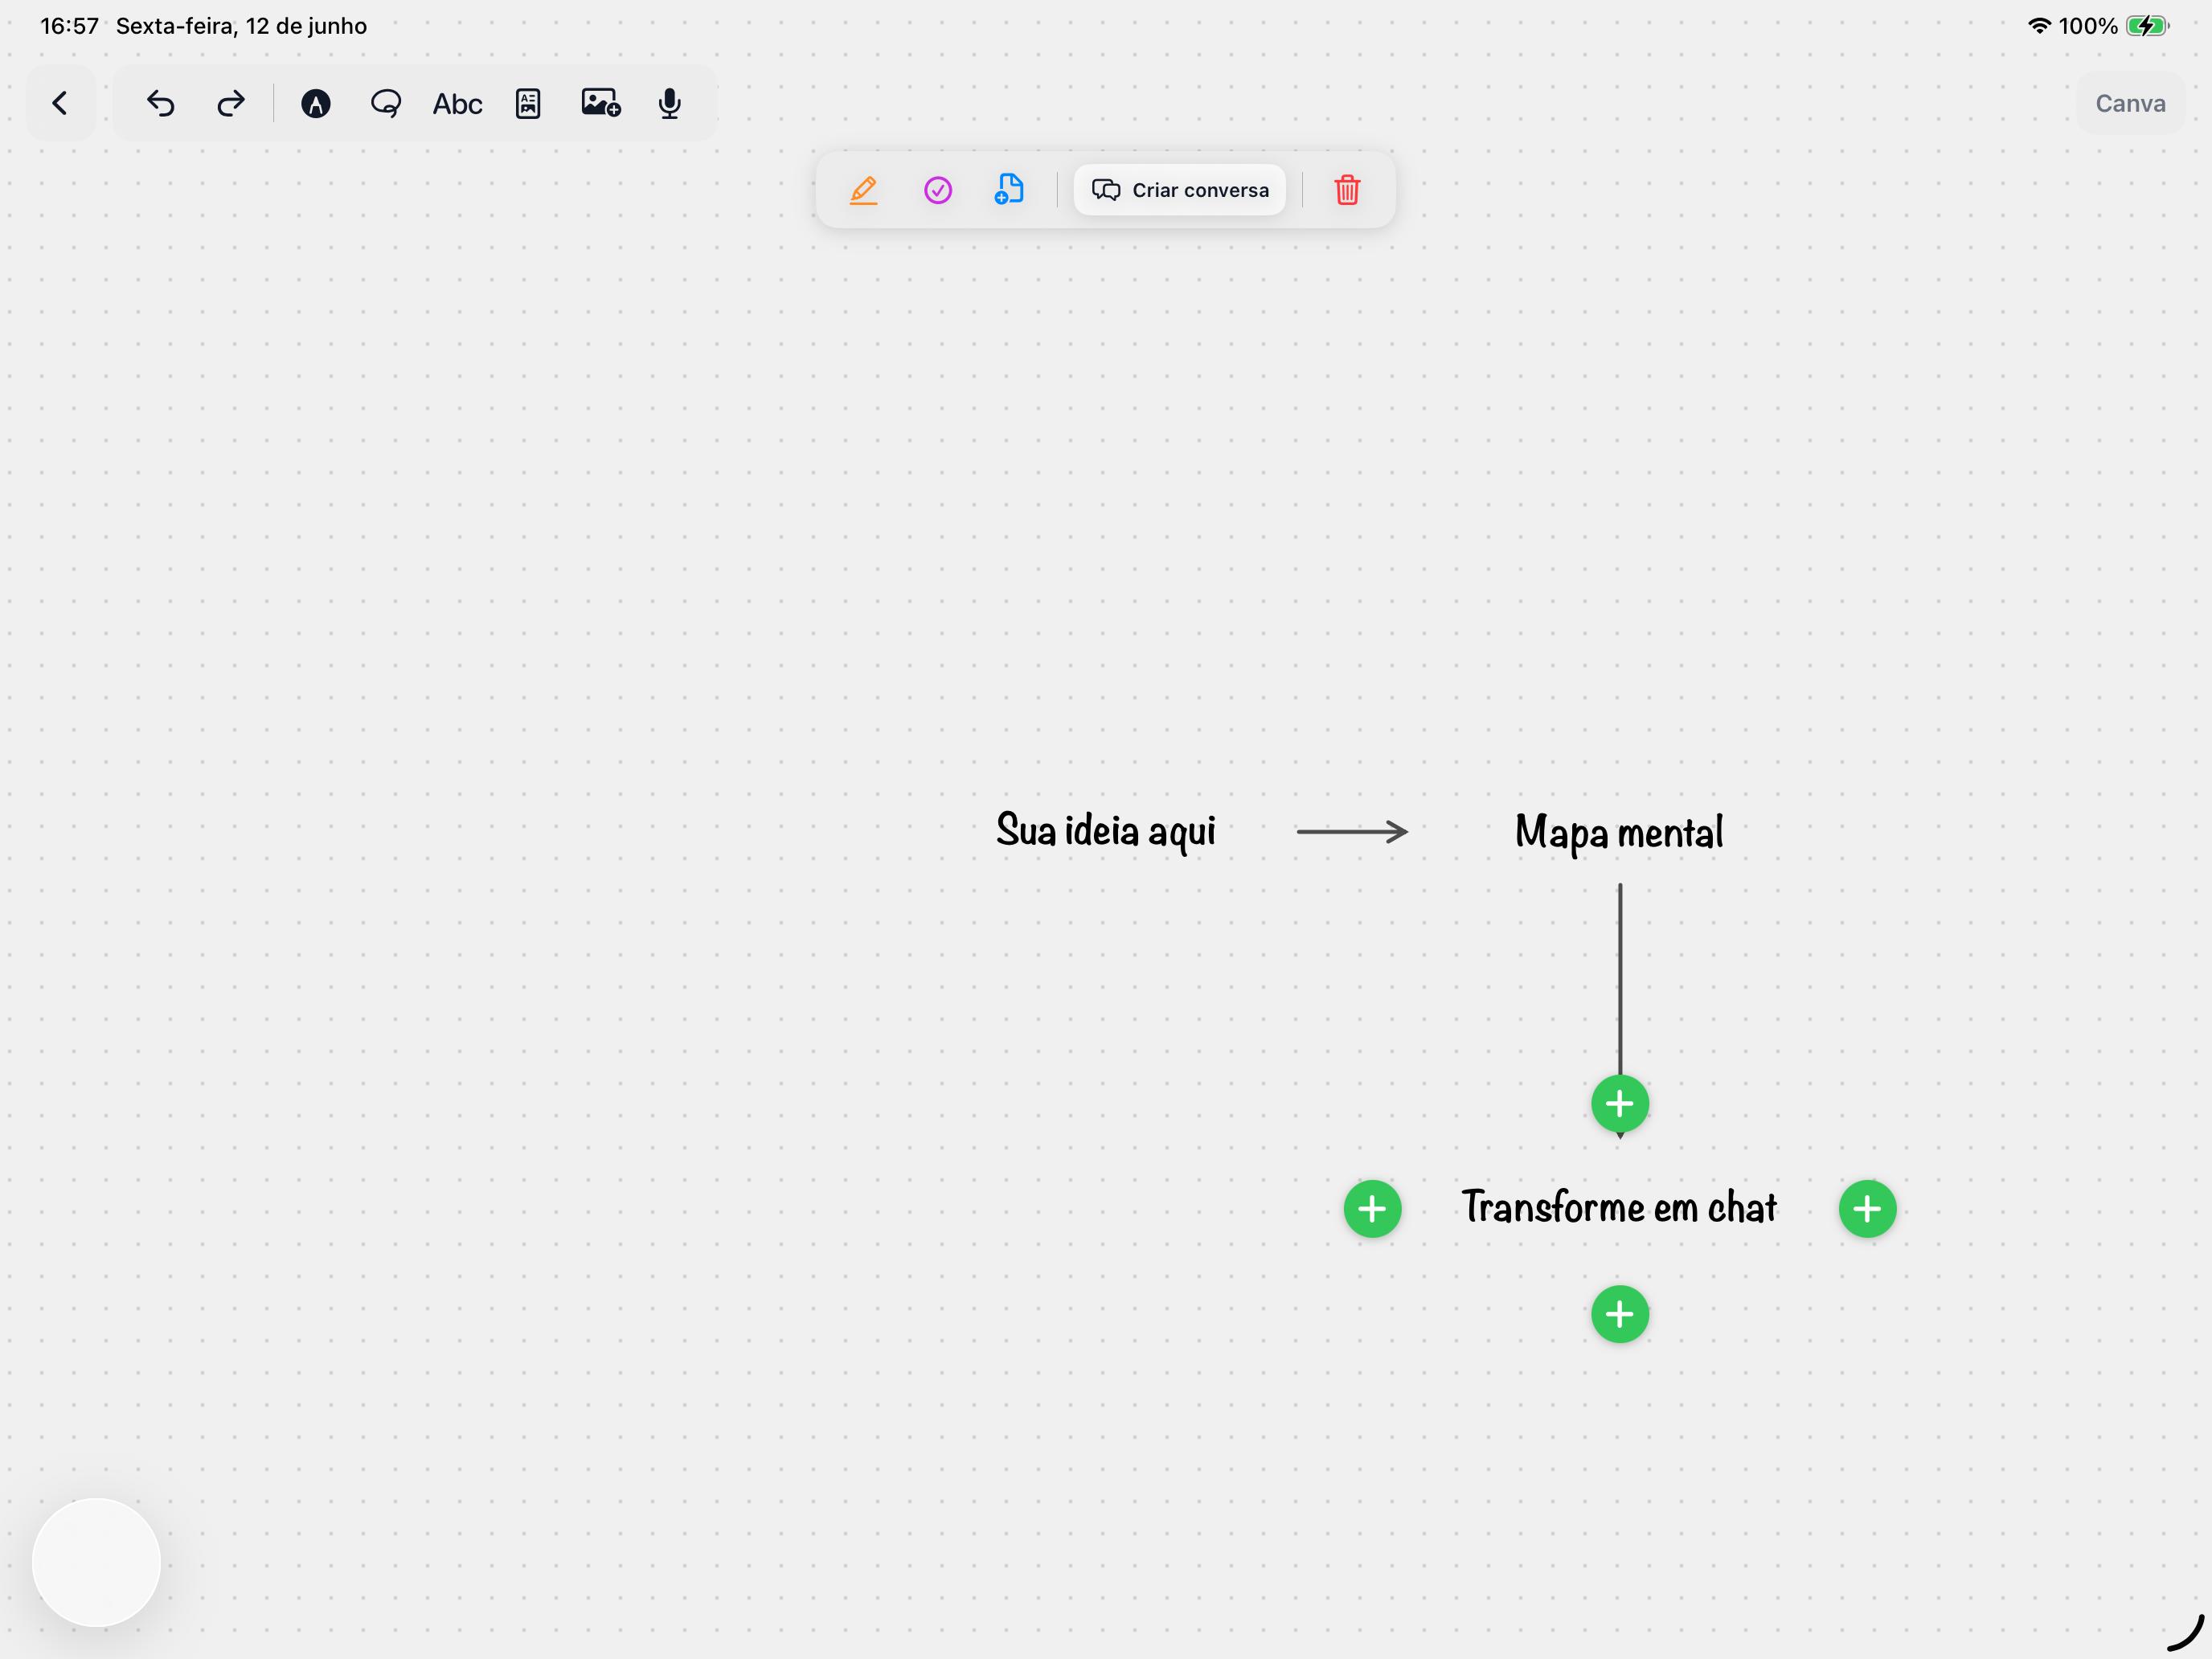Undo the last action
2212x1659 pixels.
click(160, 103)
